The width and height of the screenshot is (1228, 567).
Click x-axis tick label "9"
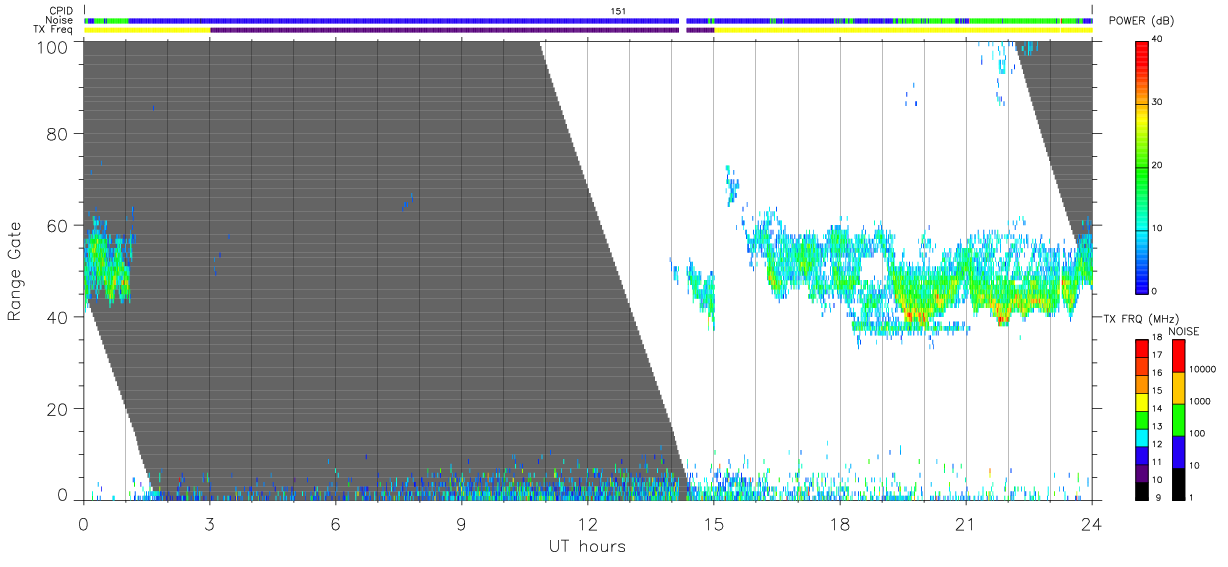[x=461, y=524]
